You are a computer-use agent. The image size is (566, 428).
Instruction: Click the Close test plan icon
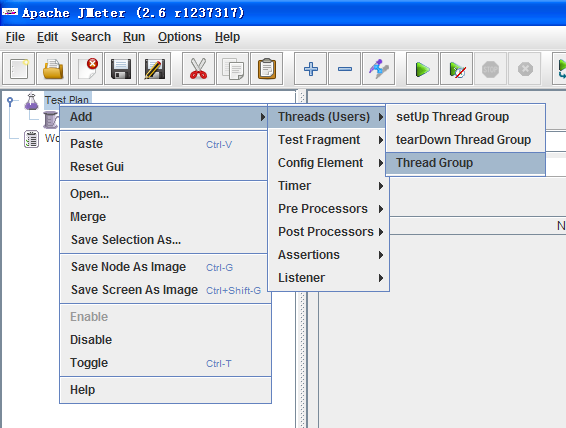(x=87, y=69)
